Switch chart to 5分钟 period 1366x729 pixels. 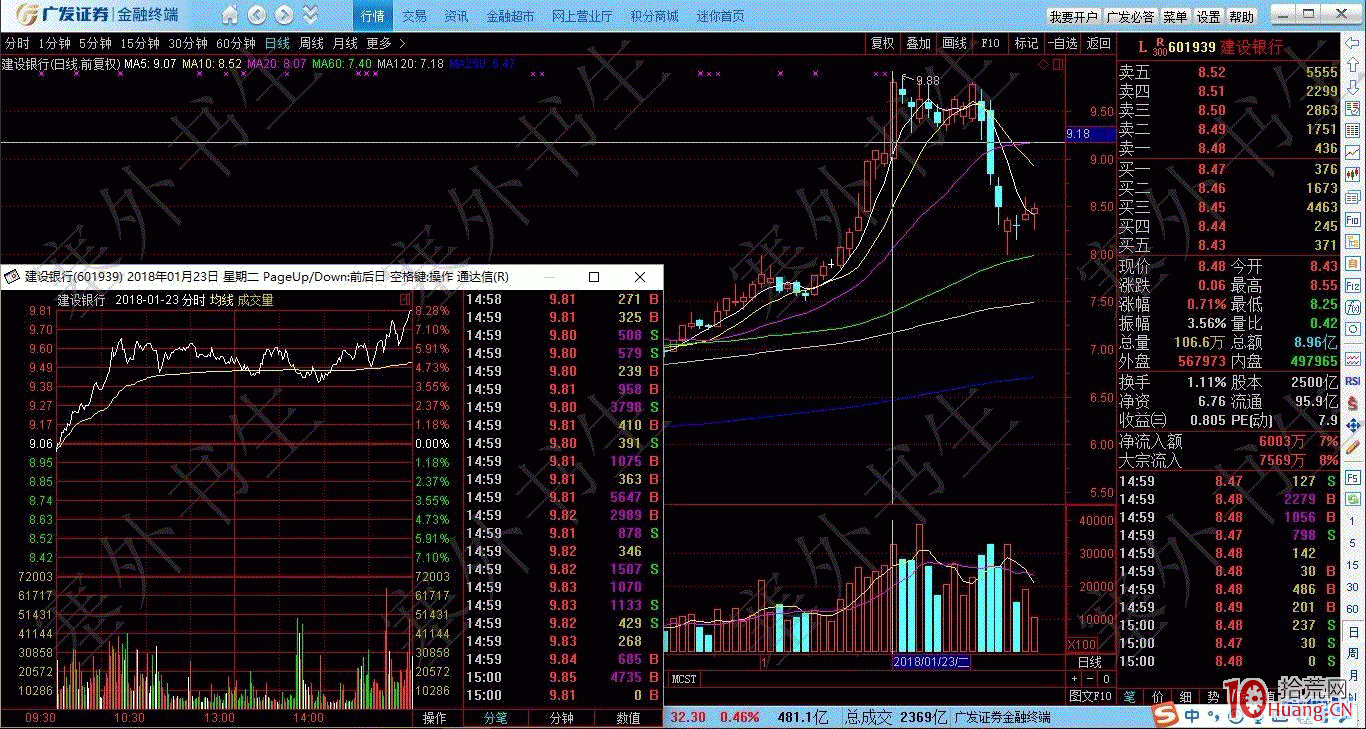pos(95,43)
